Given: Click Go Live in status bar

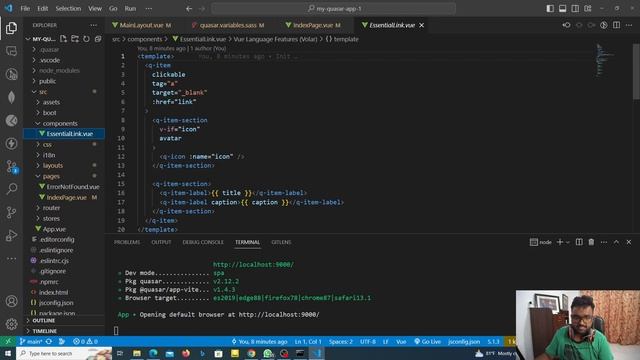Looking at the screenshot, I should click(x=427, y=342).
